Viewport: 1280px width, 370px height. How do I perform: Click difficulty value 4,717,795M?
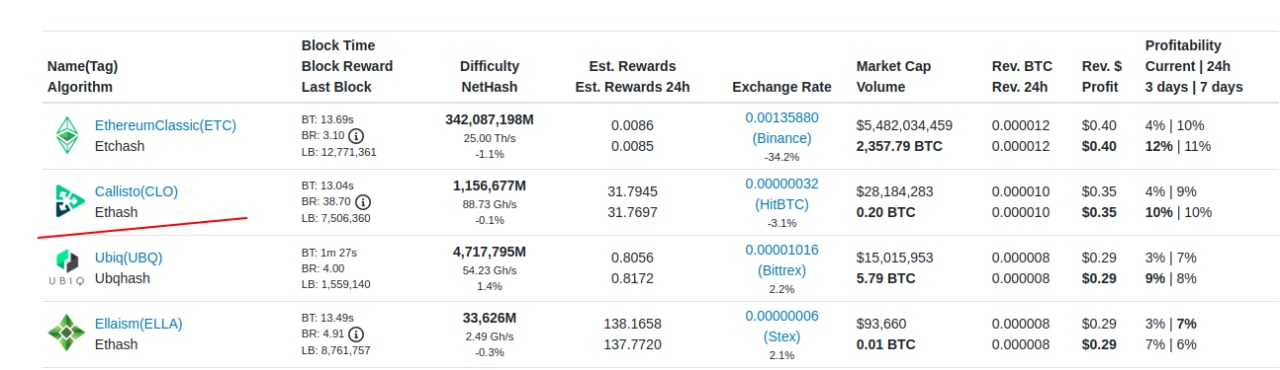(x=489, y=252)
